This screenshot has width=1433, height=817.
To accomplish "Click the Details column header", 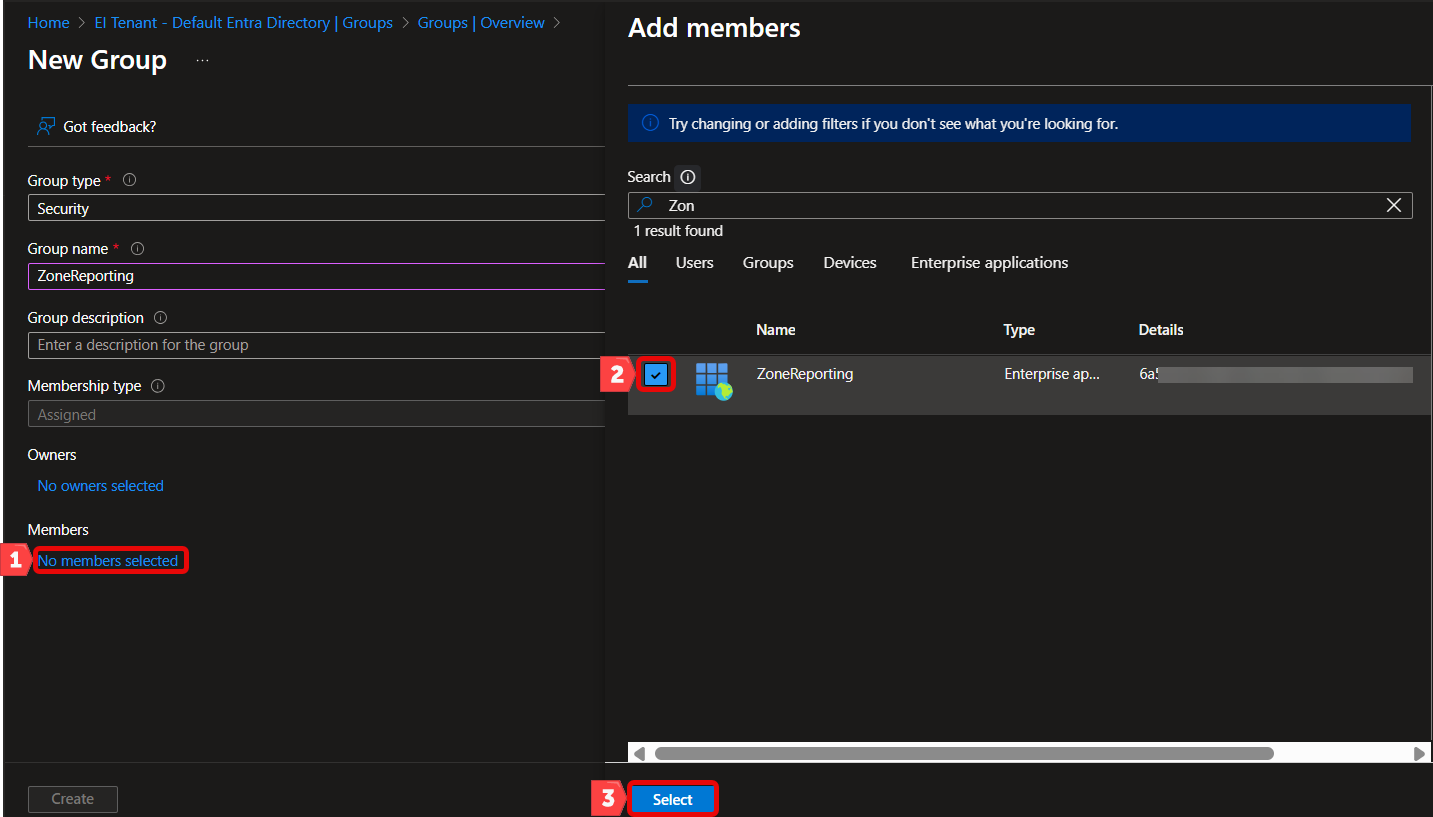I will tap(1161, 330).
